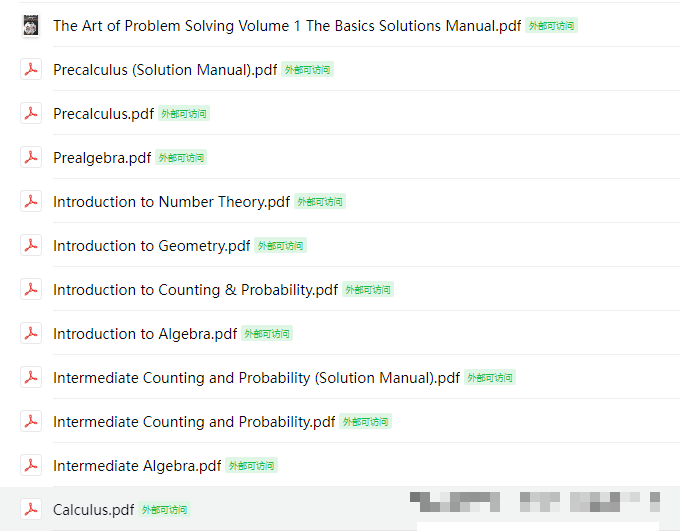Click green badge next to Introduction to Geometry.pdf
This screenshot has width=680, height=532.
tap(281, 245)
